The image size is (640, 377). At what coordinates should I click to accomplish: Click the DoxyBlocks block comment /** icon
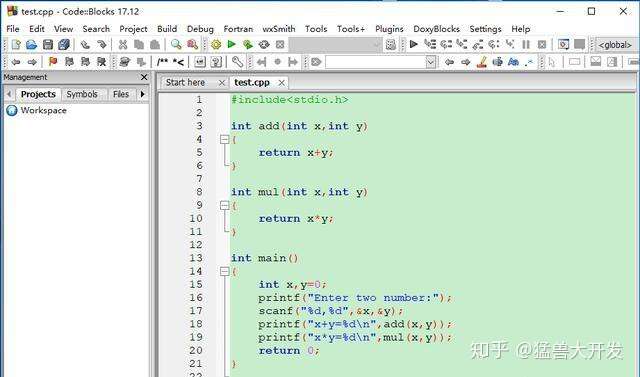162,62
